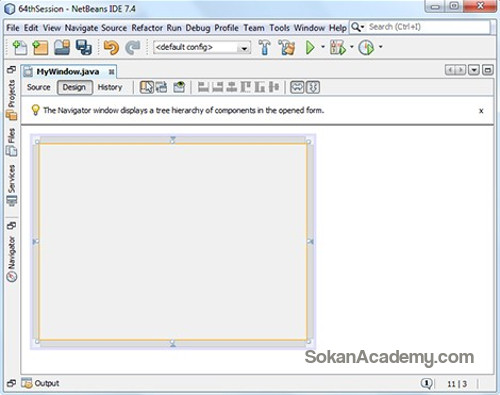Switch to Source view

(x=39, y=87)
